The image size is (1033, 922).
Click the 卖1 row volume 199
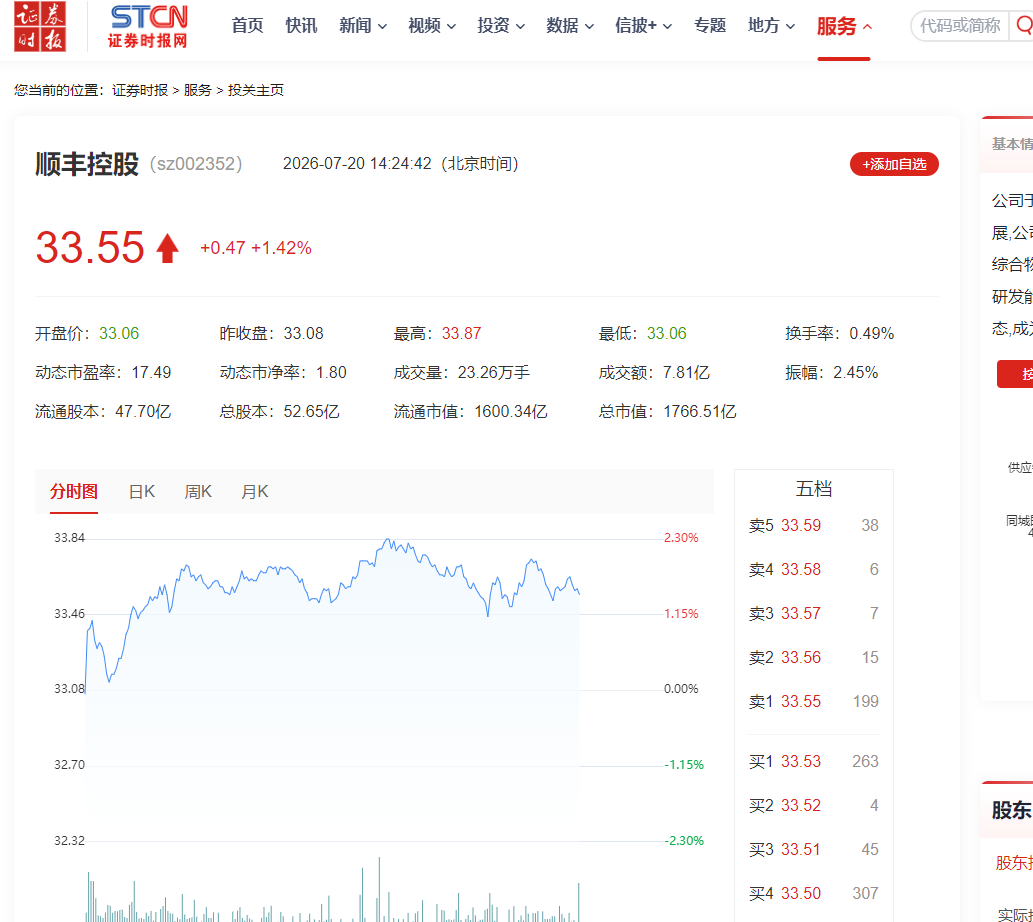tap(866, 702)
